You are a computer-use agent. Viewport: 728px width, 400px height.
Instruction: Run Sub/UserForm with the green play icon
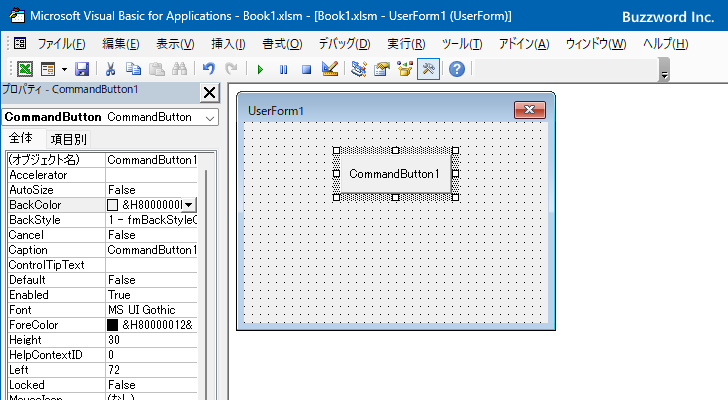click(260, 70)
